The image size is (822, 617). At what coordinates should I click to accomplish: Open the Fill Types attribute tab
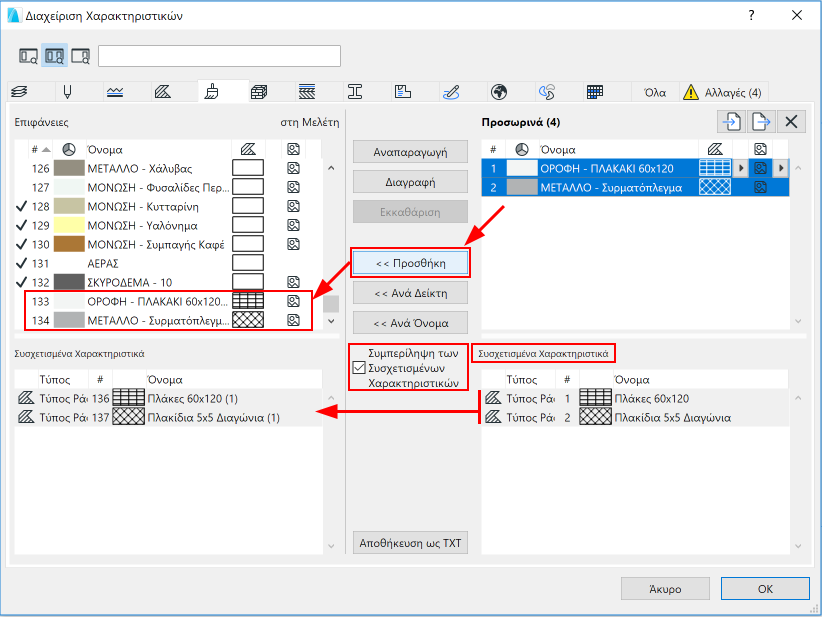(163, 92)
